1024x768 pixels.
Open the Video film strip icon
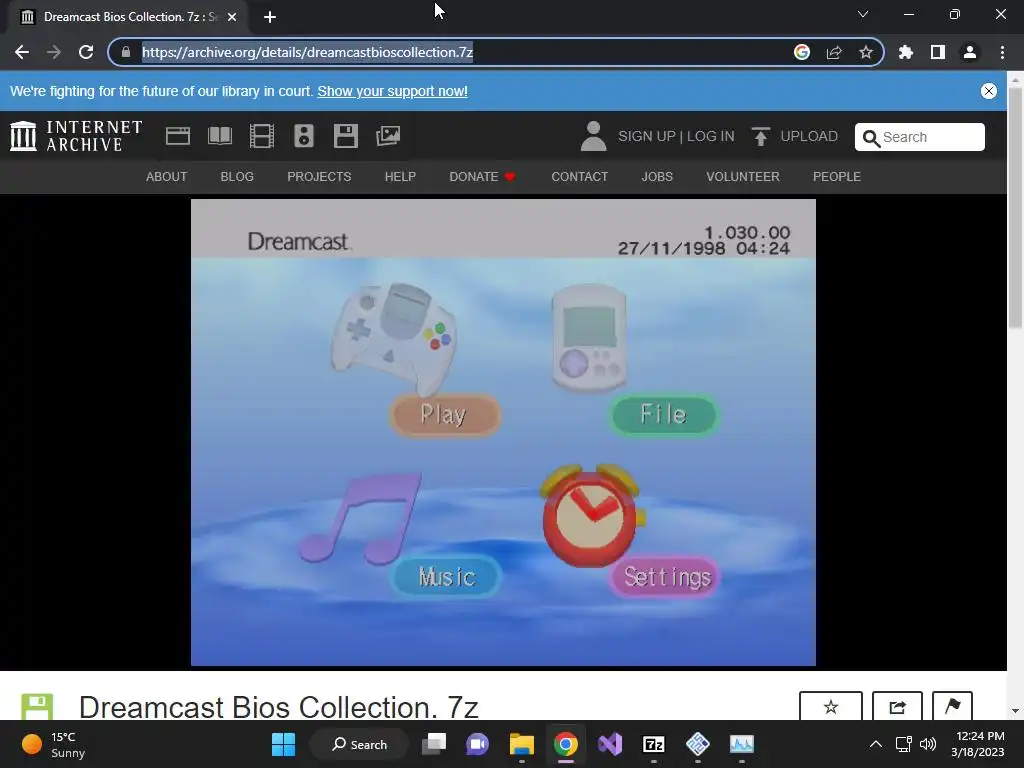coord(262,136)
